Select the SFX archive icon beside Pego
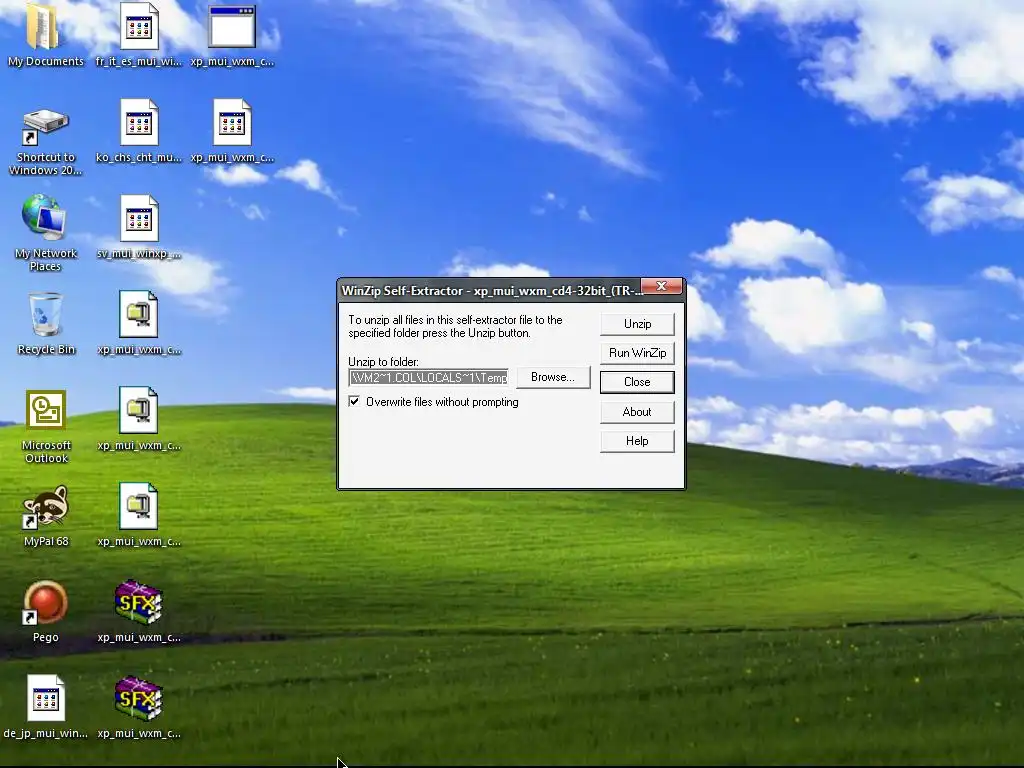The image size is (1024, 768). [x=138, y=602]
